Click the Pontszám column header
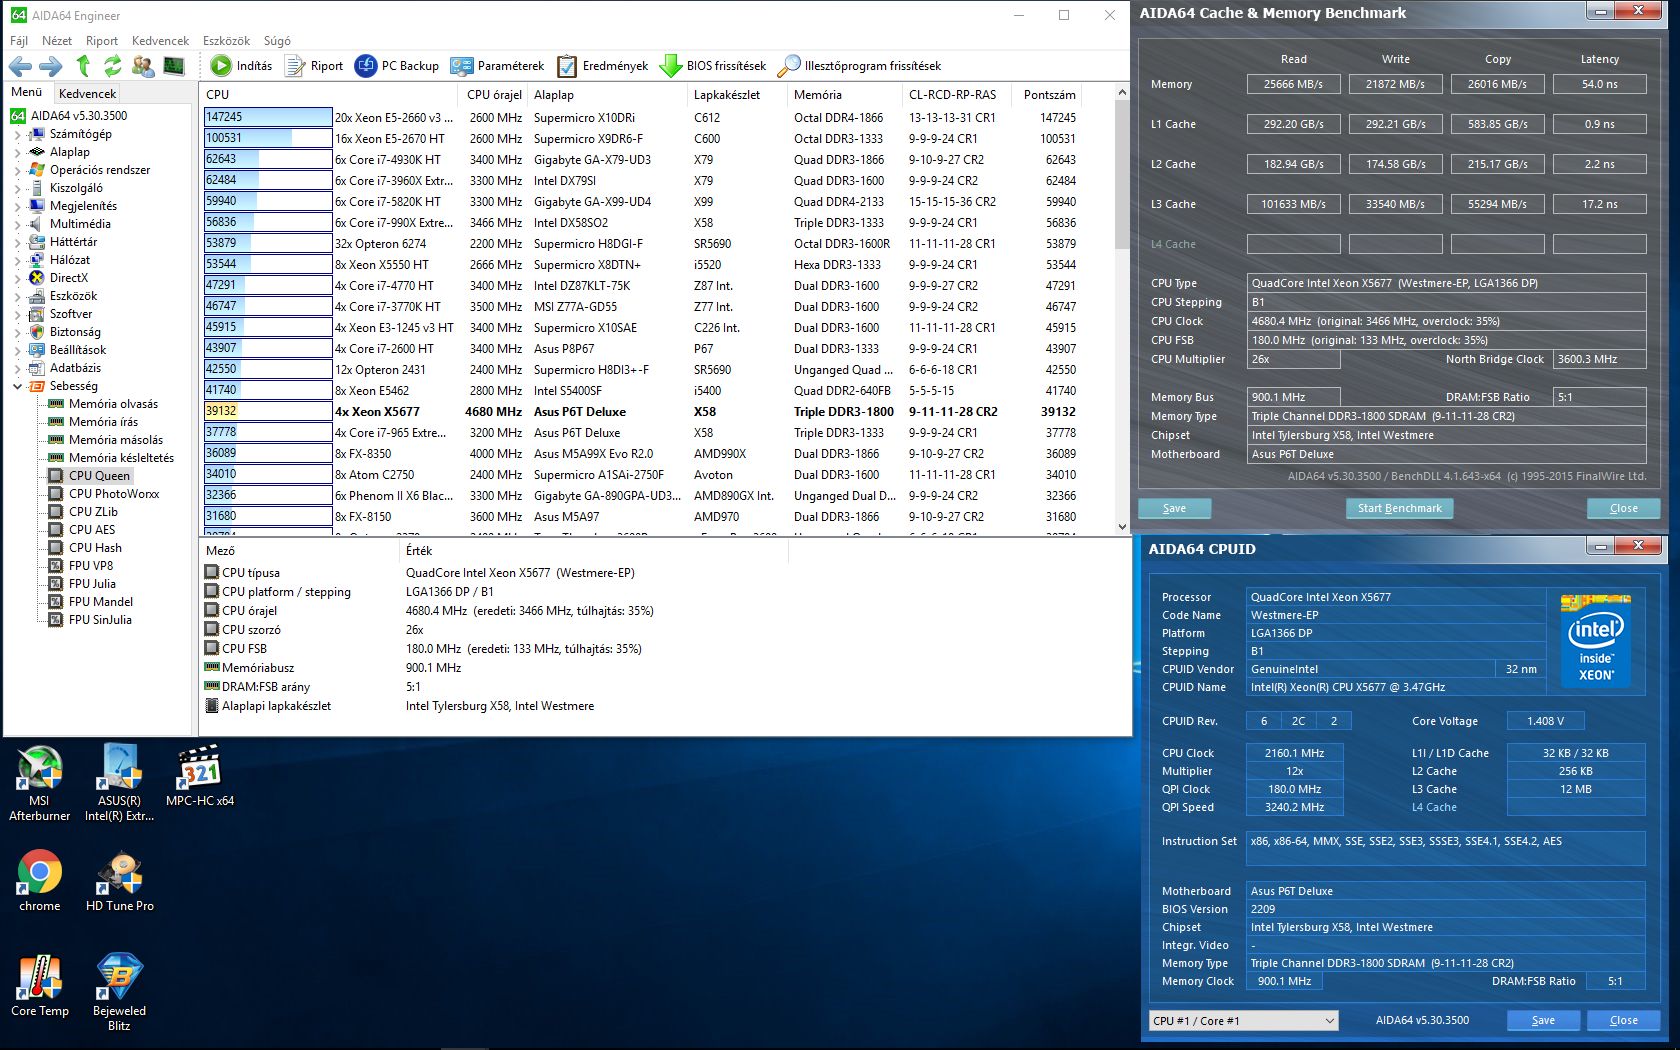 (x=1049, y=95)
